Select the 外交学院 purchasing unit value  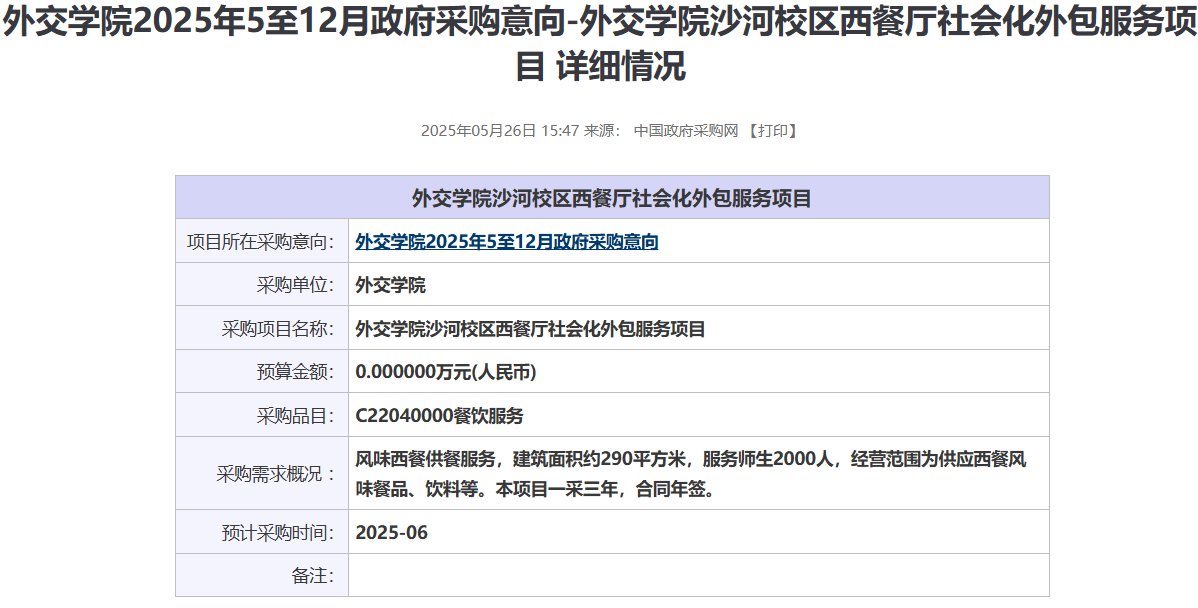(390, 285)
